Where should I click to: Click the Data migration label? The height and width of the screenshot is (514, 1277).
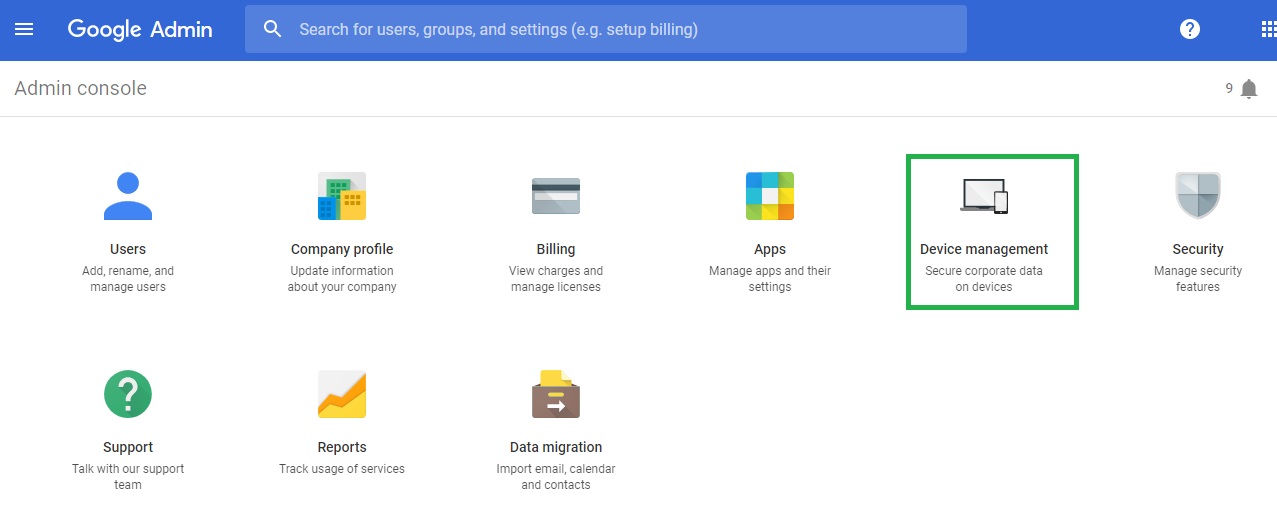(x=556, y=447)
